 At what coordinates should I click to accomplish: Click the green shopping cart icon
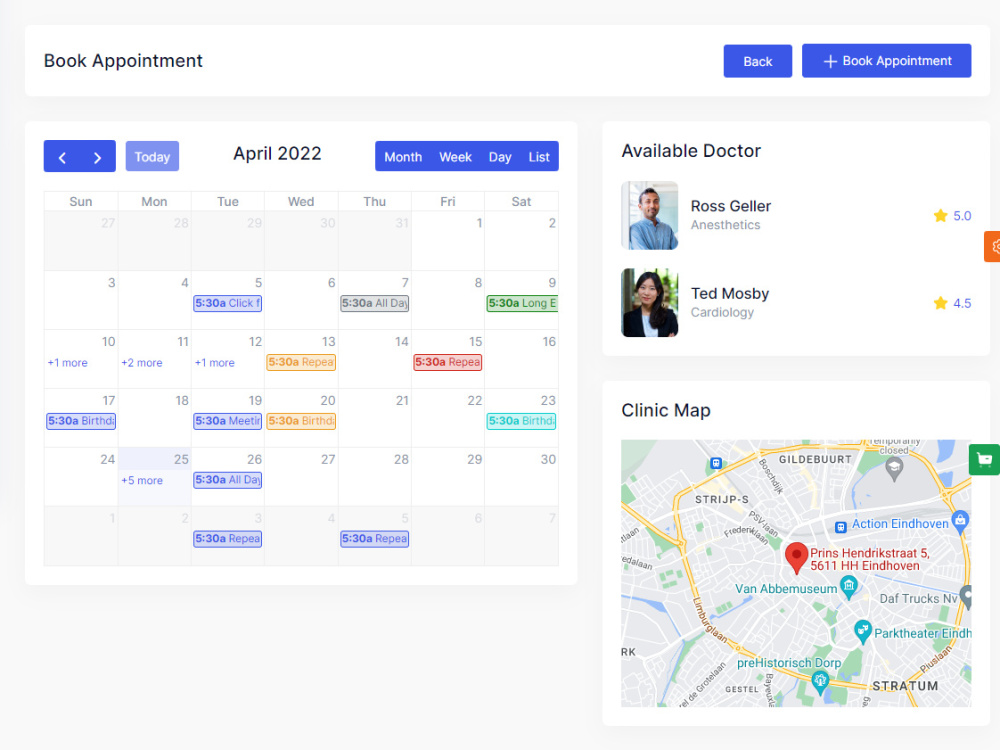pyautogui.click(x=985, y=459)
